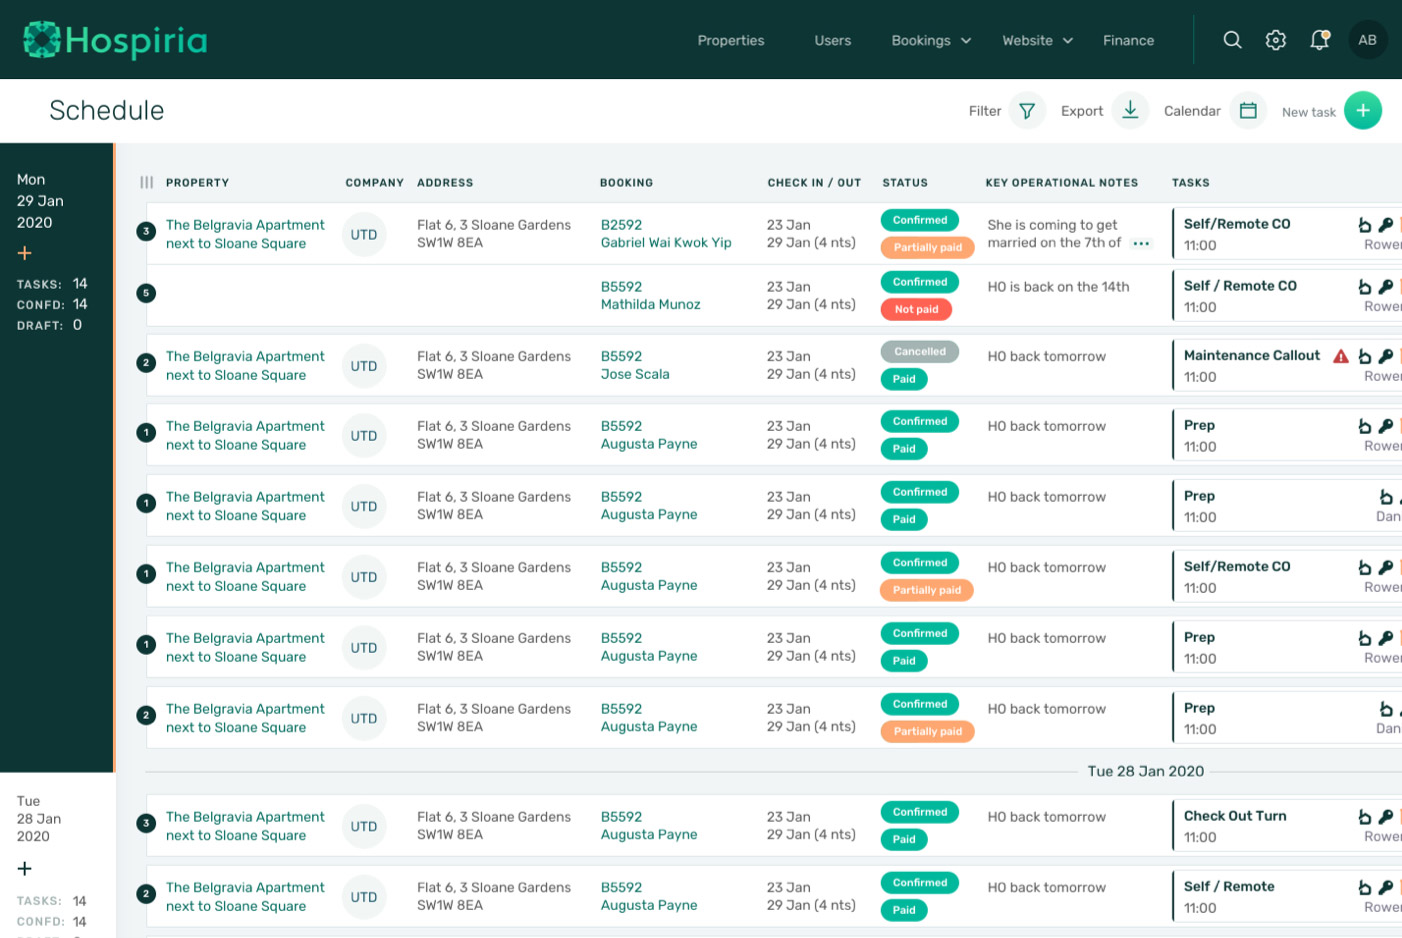Open the Check Out Turn task card
This screenshot has height=938, width=1402.
pyautogui.click(x=1287, y=826)
